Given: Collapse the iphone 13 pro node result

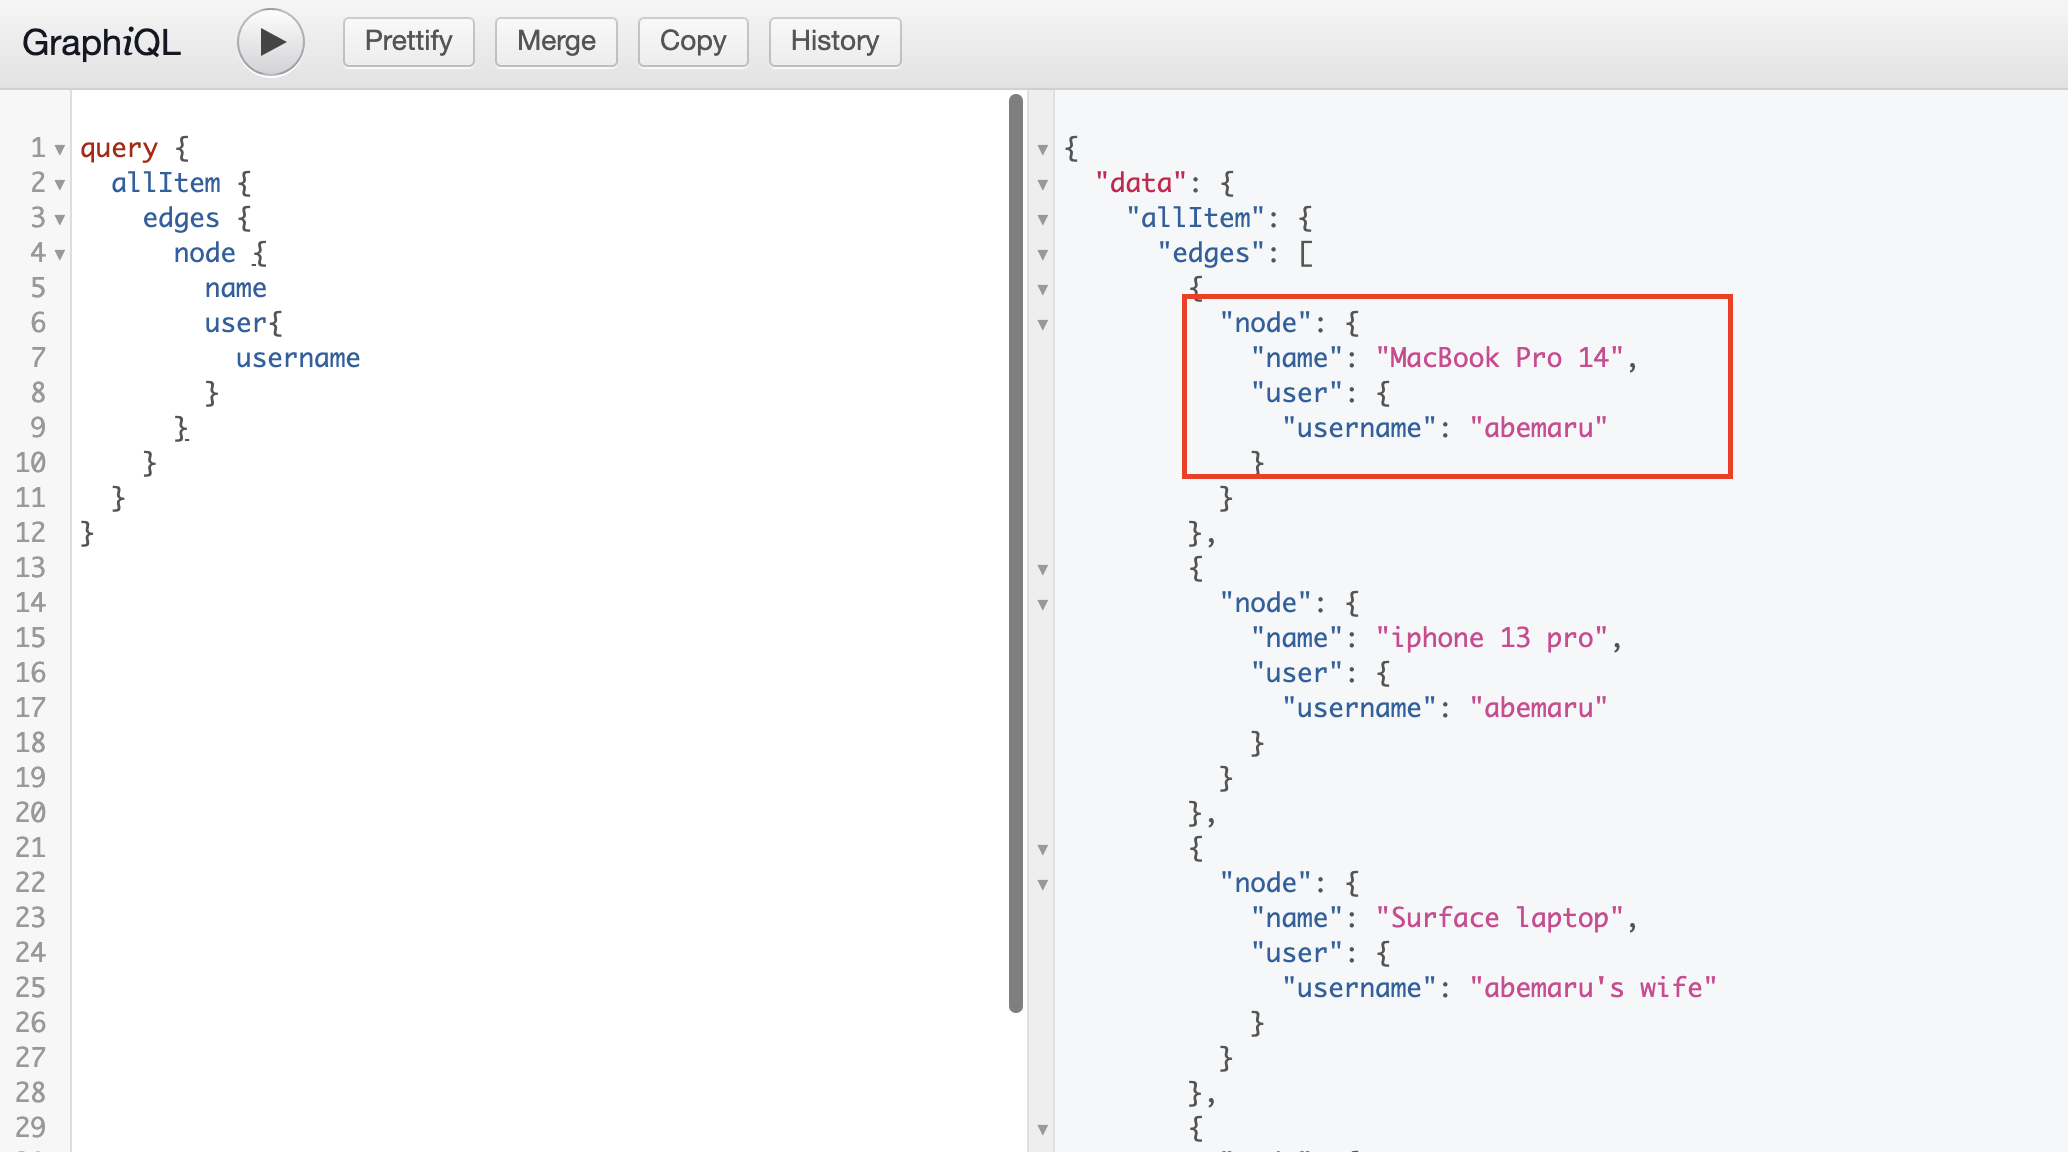Looking at the screenshot, I should [1043, 605].
